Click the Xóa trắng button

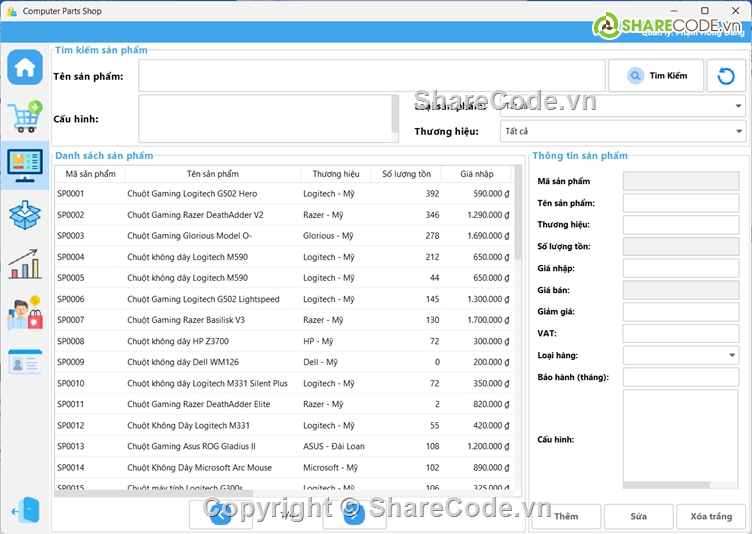click(x=711, y=516)
